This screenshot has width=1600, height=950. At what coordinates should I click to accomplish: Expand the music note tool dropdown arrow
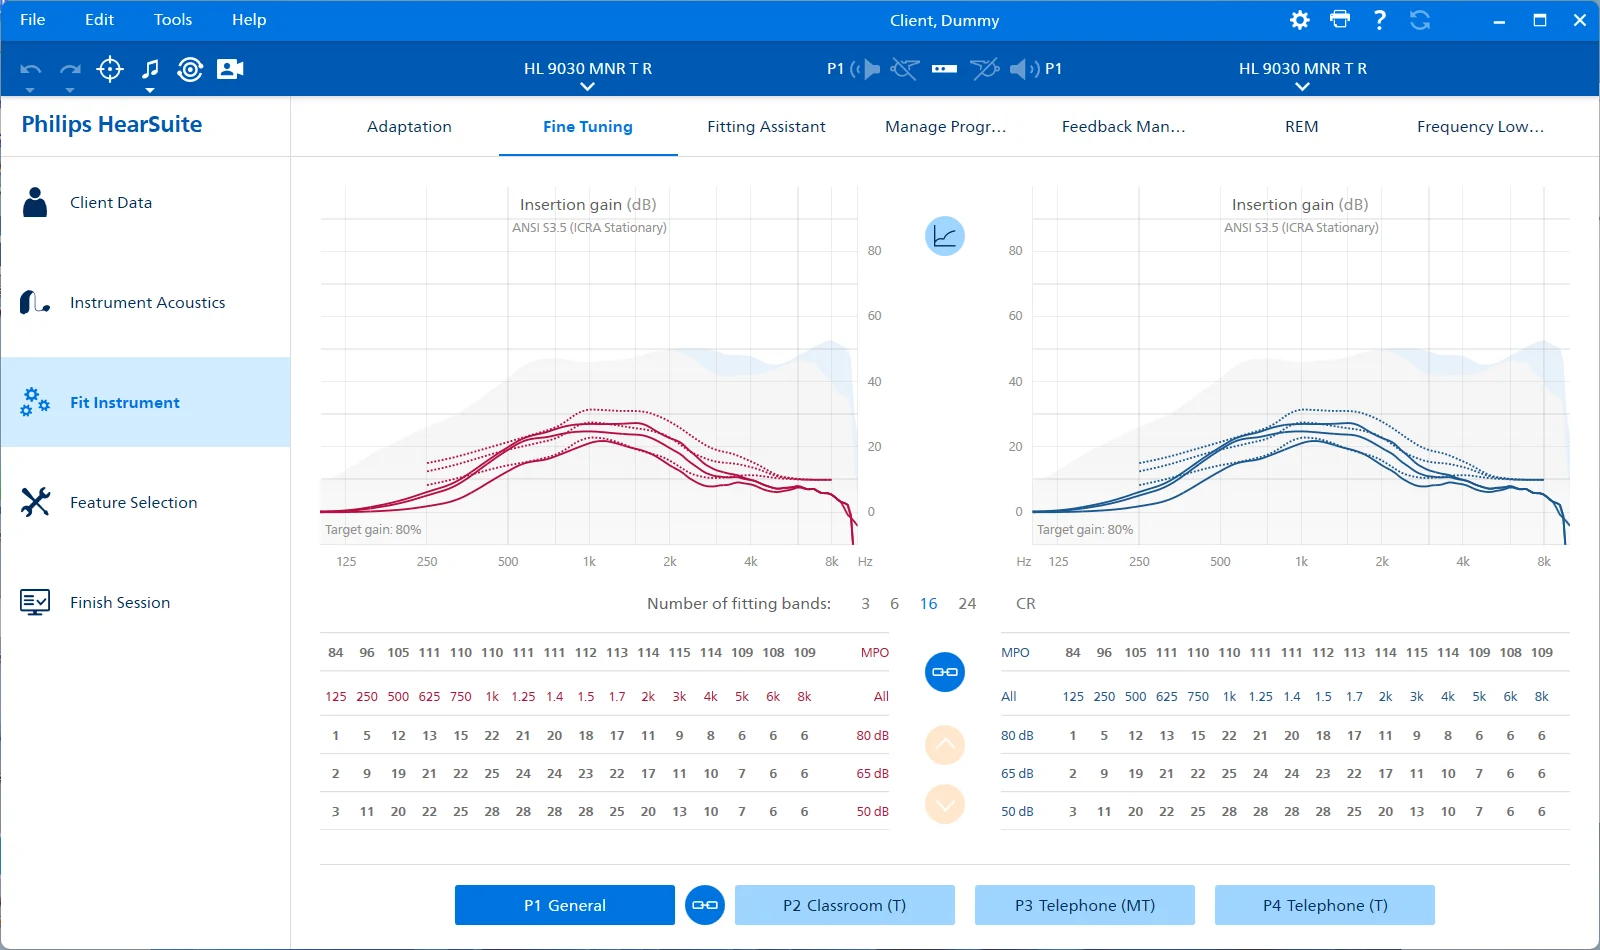[150, 90]
